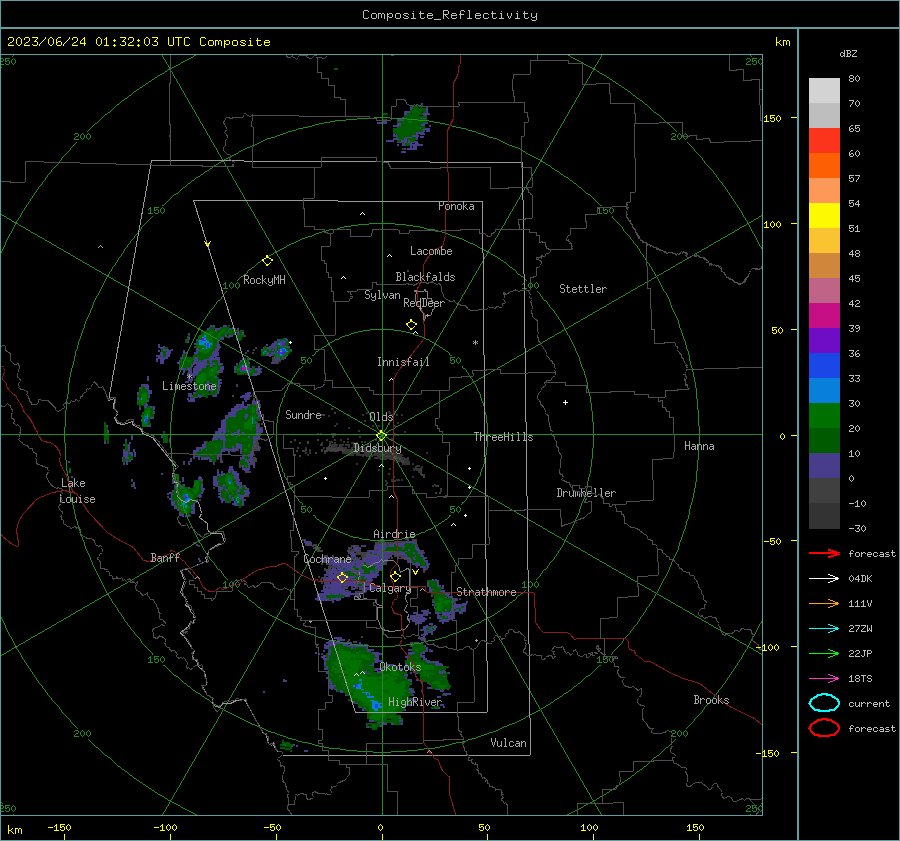This screenshot has width=900, height=841.
Task: Click the Hanna town label
Action: click(x=699, y=446)
